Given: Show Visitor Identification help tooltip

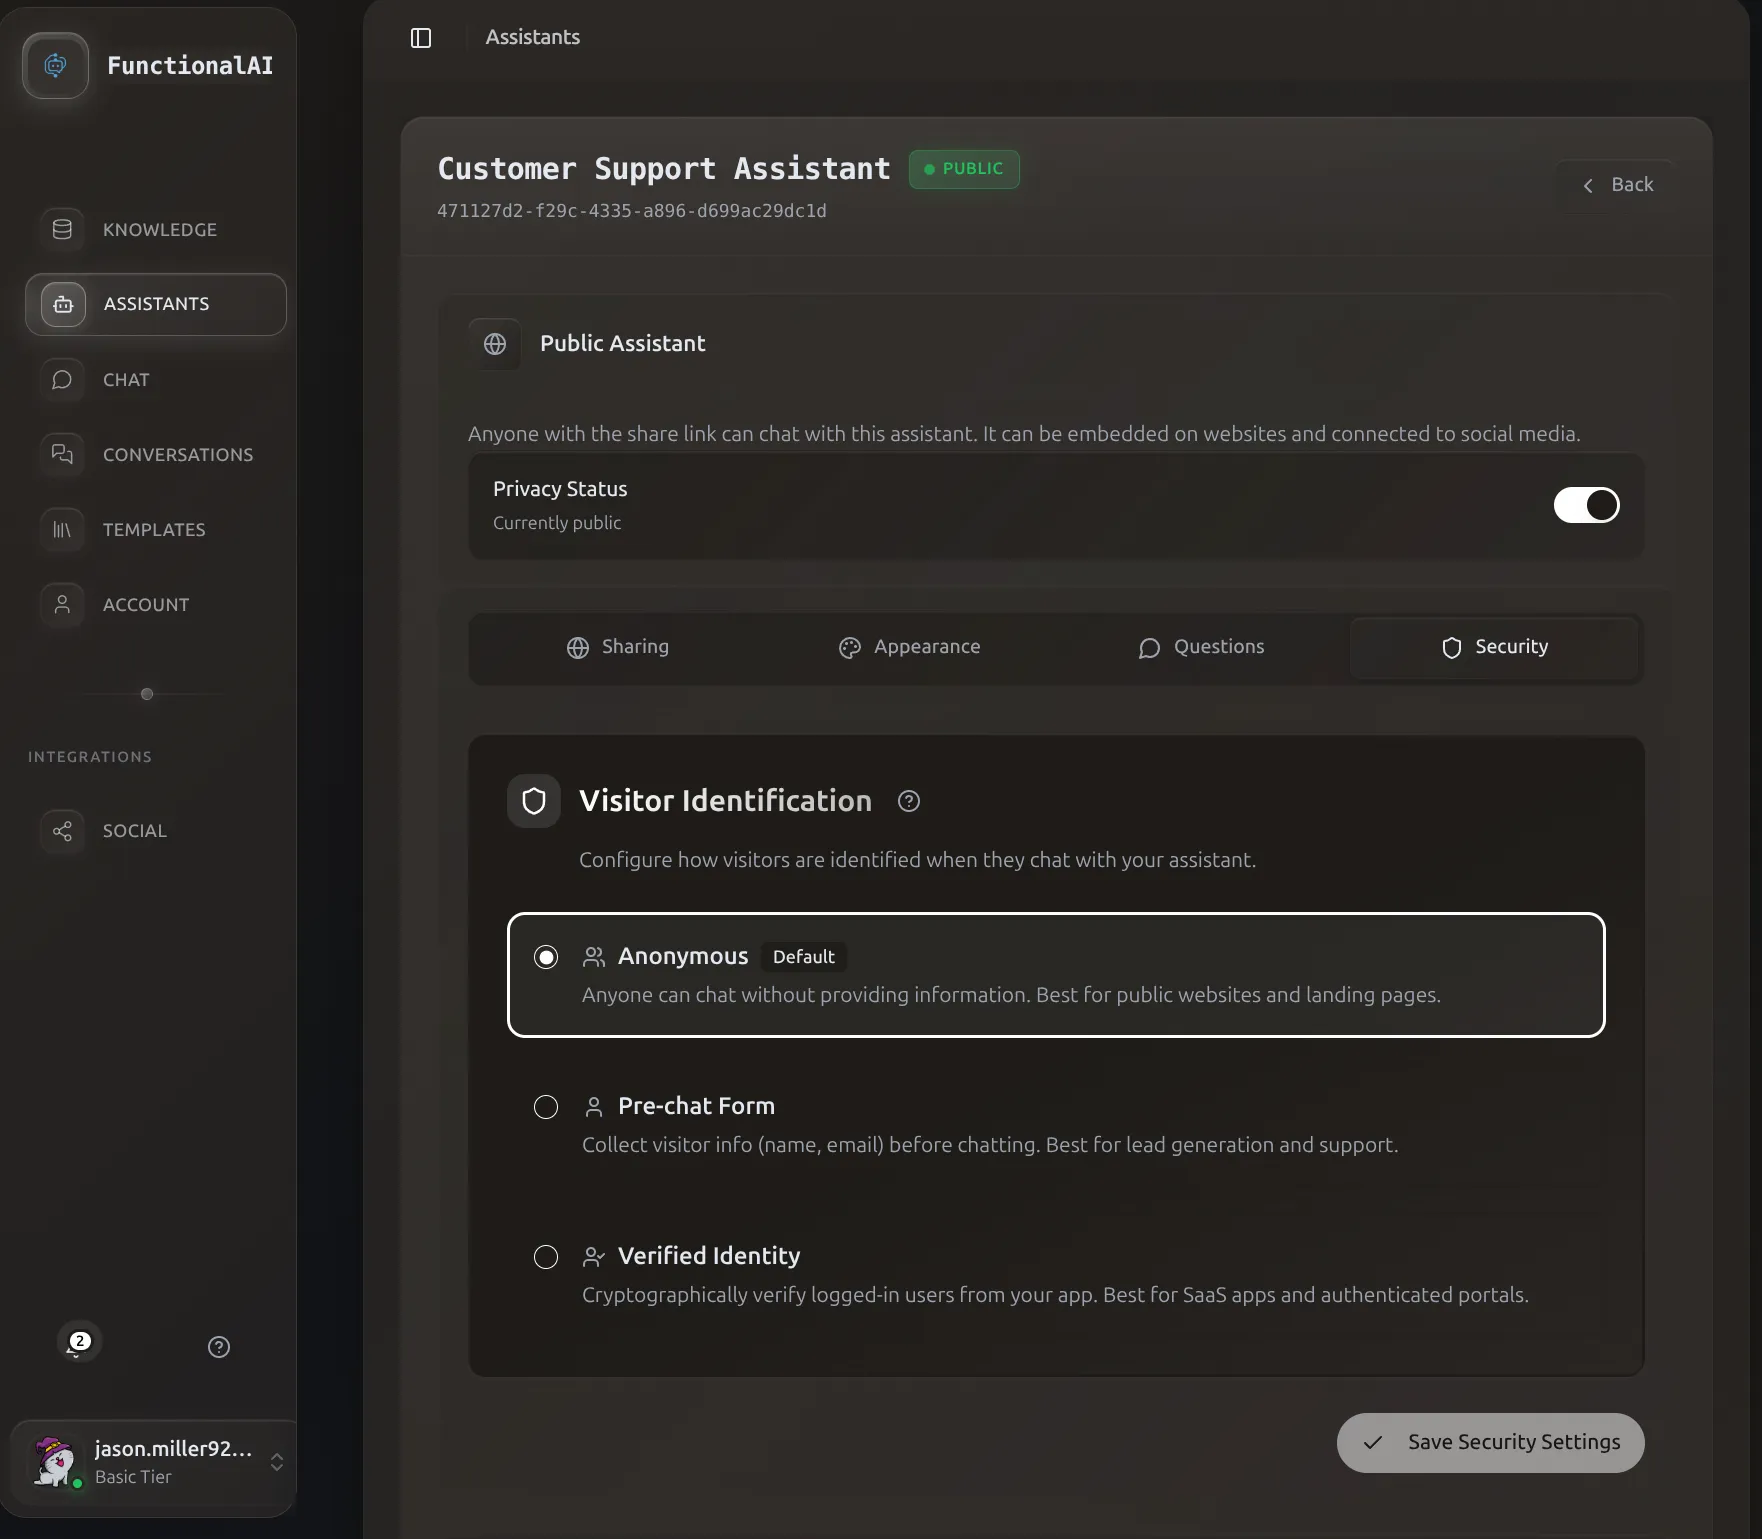Looking at the screenshot, I should click(908, 801).
